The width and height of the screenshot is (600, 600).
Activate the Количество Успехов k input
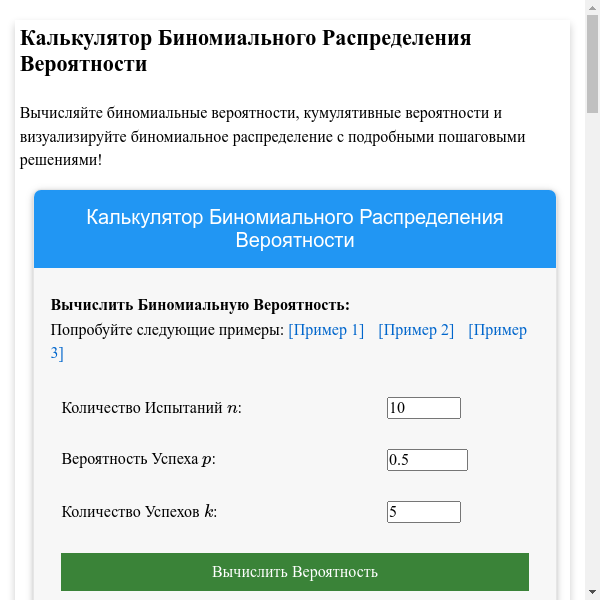point(423,512)
